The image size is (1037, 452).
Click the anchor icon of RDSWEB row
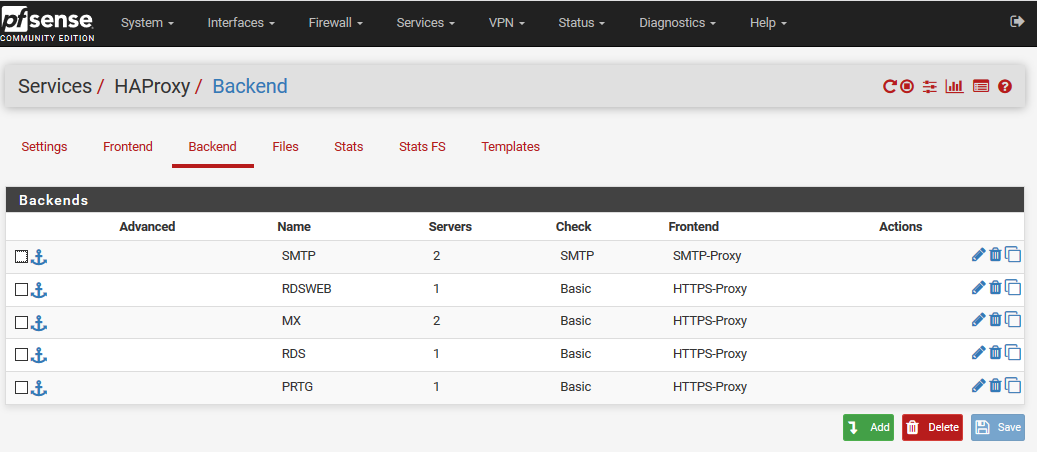pos(39,289)
